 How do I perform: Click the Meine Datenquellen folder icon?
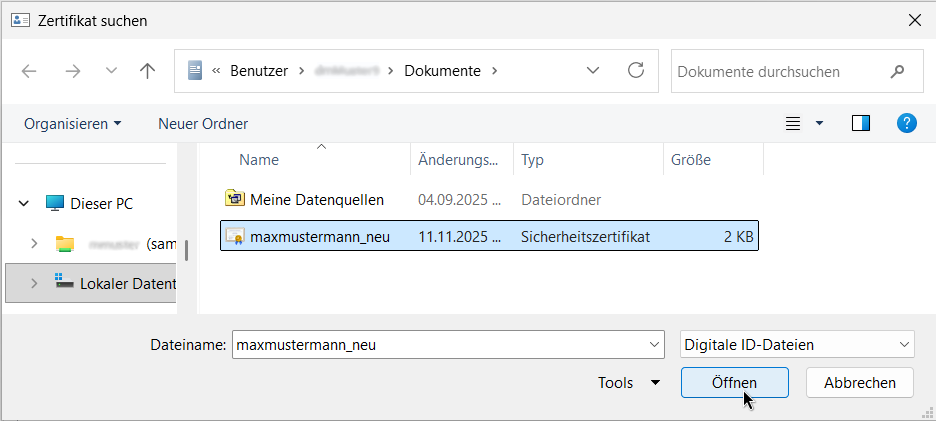click(235, 198)
